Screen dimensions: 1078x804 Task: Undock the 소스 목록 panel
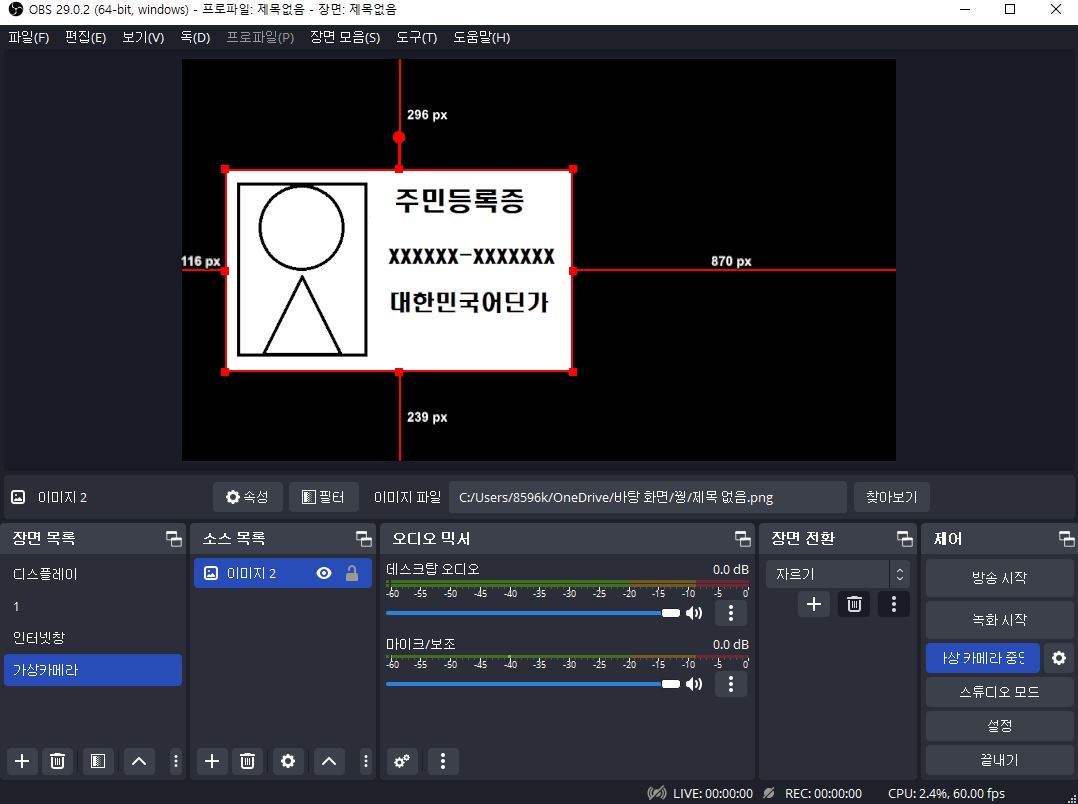[363, 539]
